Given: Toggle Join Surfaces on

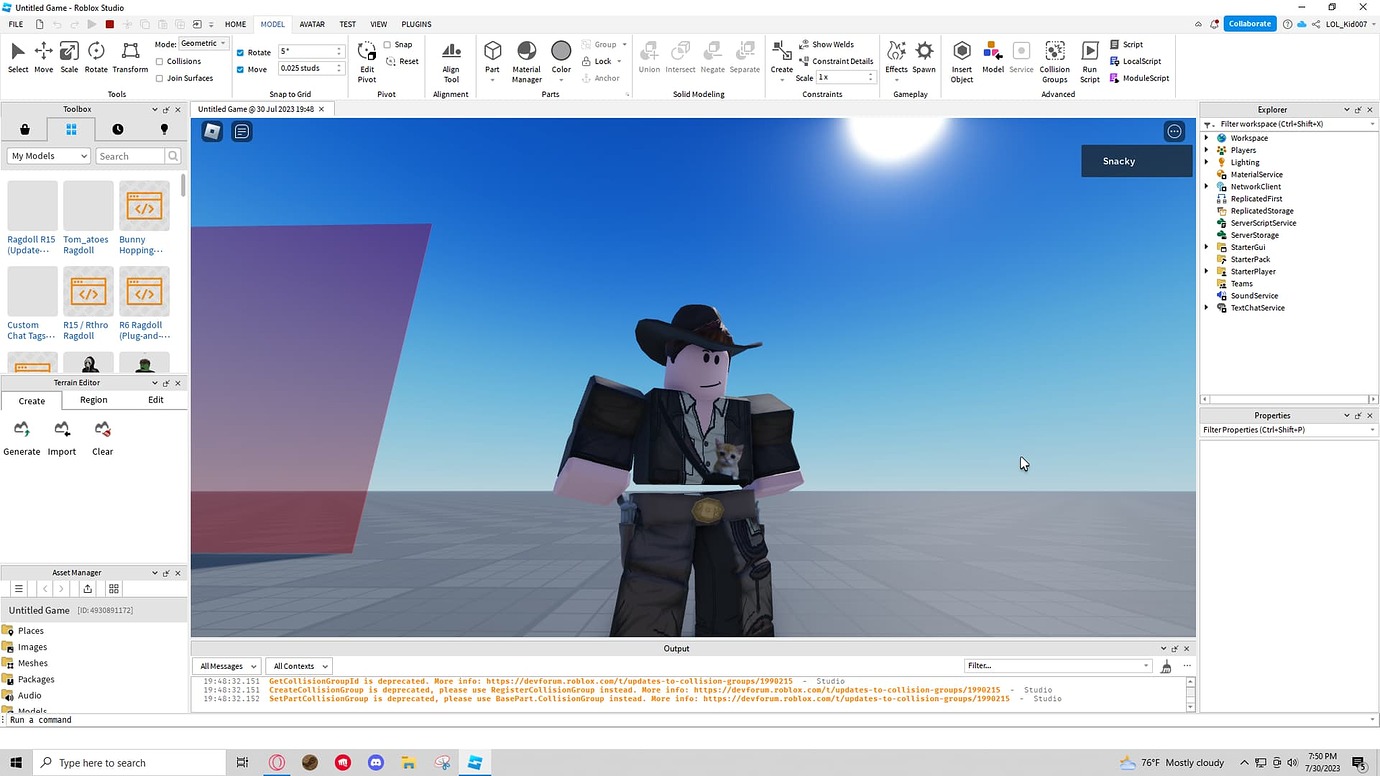Looking at the screenshot, I should tap(160, 77).
